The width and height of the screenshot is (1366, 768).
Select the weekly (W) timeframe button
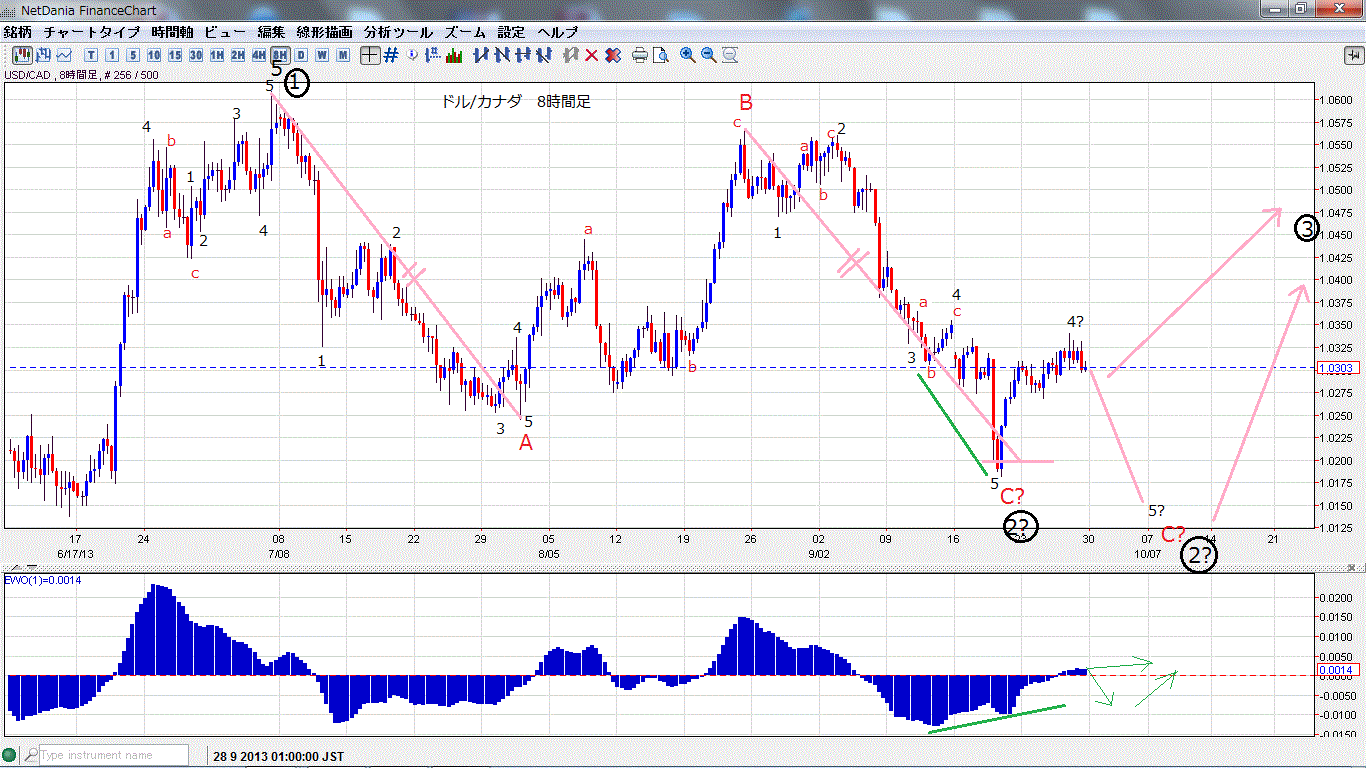pyautogui.click(x=322, y=55)
